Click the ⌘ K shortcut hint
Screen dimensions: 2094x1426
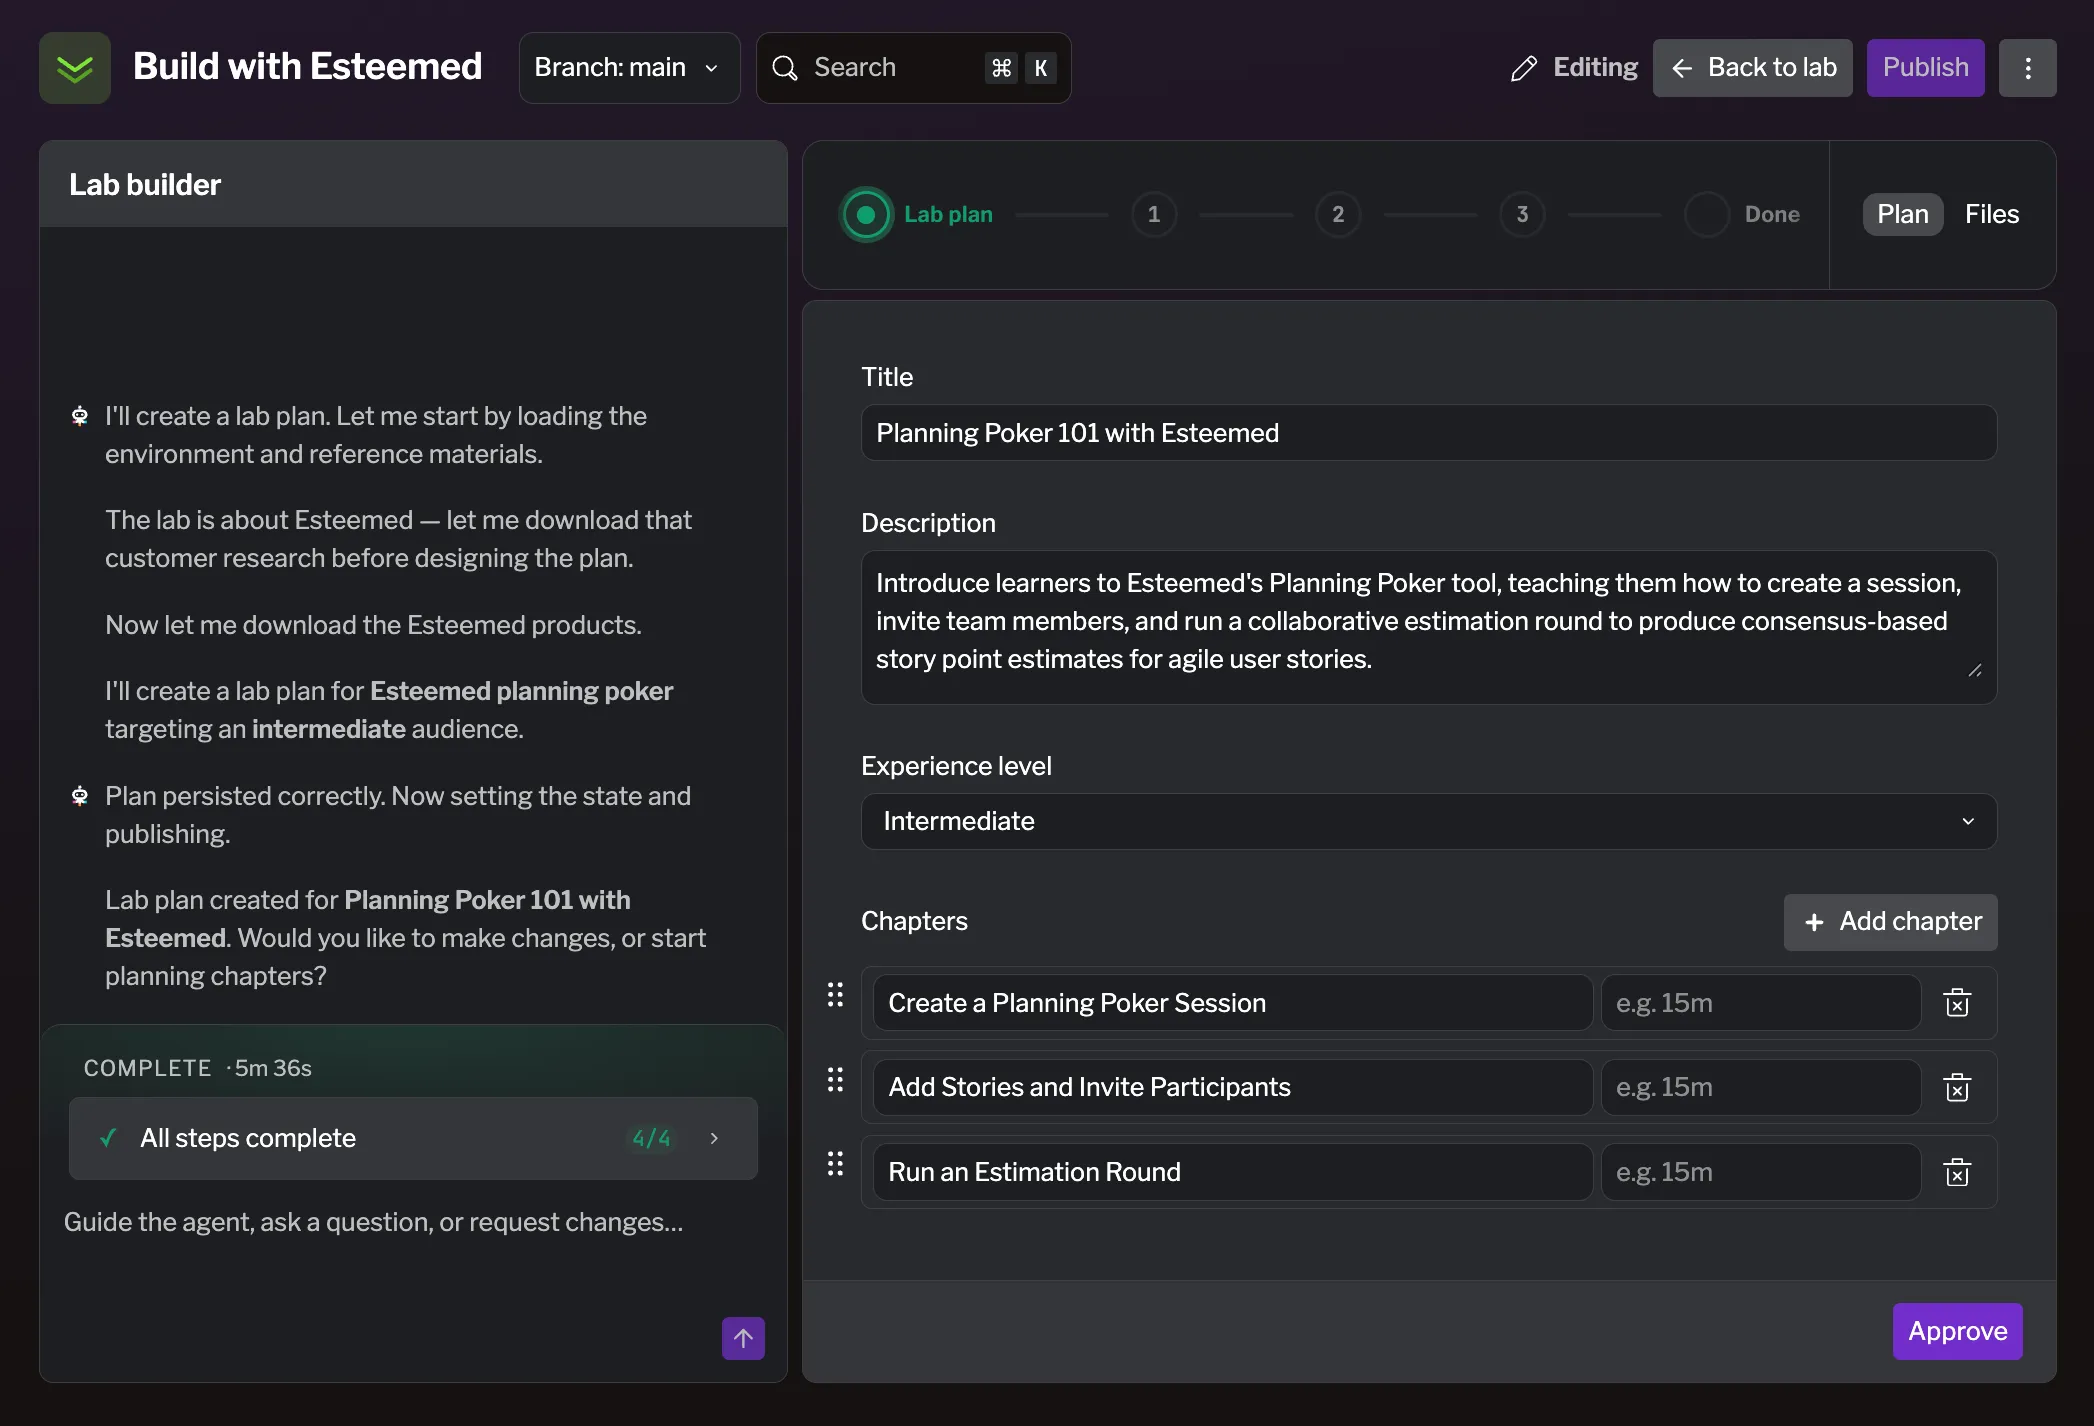[x=1021, y=68]
